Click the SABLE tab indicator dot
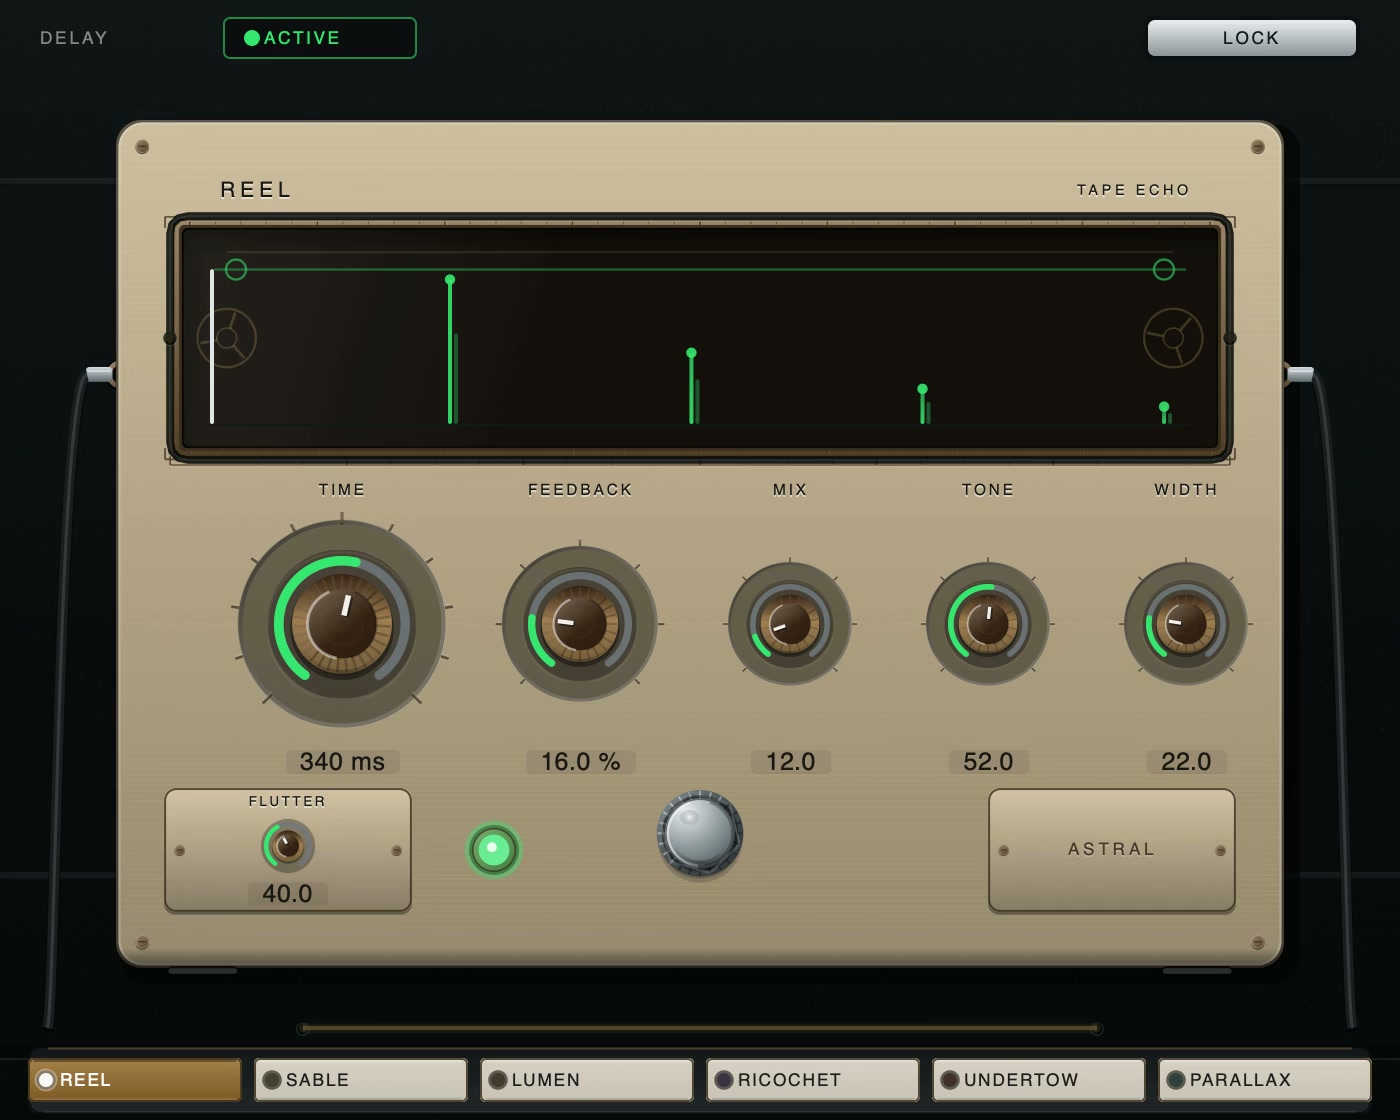Viewport: 1400px width, 1120px height. point(272,1080)
